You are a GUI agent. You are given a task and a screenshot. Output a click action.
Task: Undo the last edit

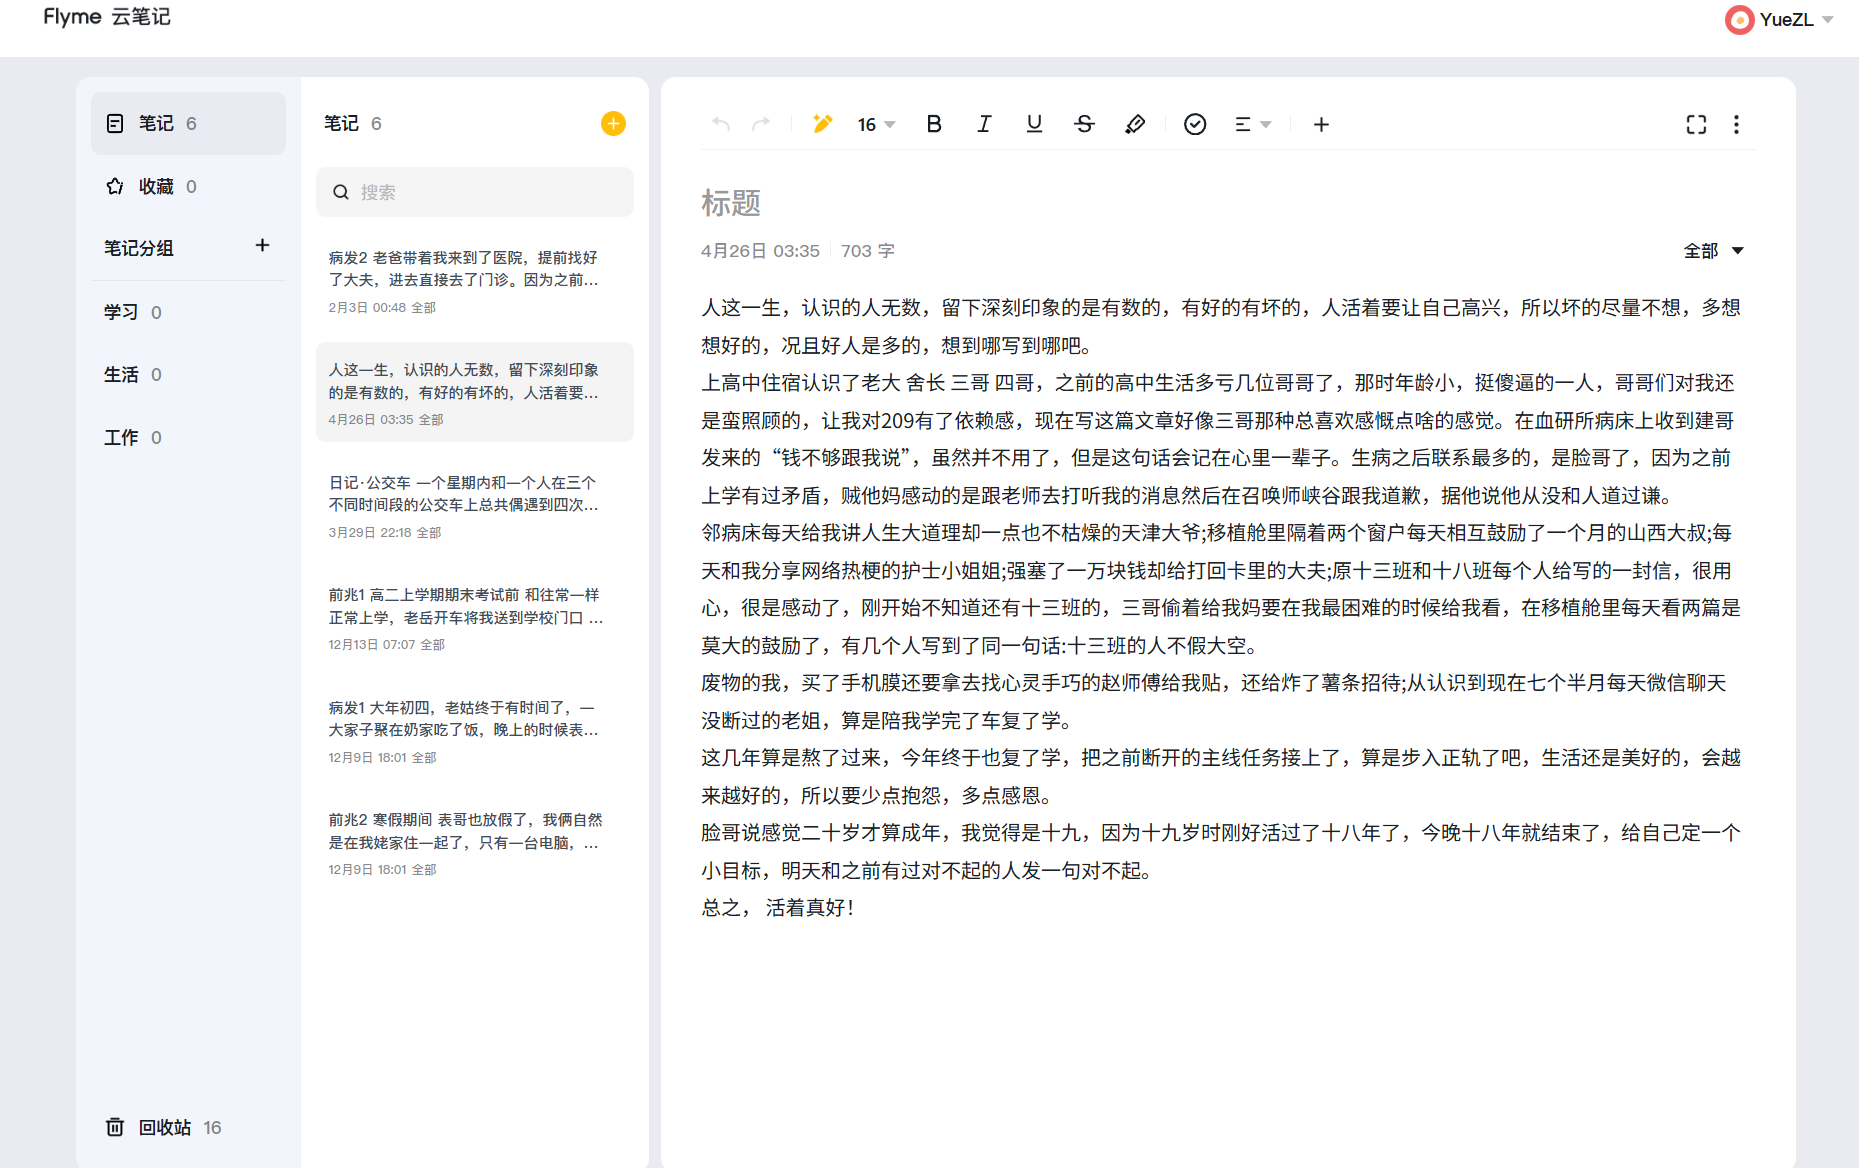[719, 124]
